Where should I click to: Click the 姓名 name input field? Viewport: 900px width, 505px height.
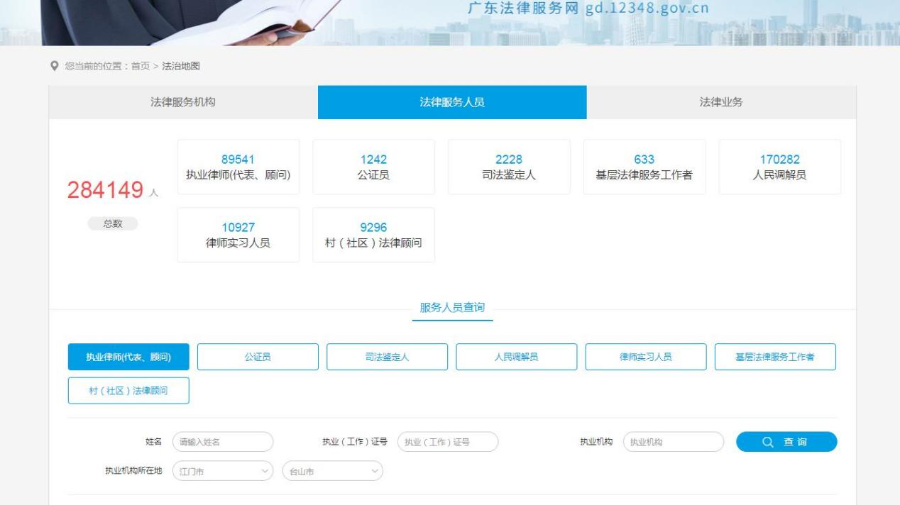[x=223, y=442]
